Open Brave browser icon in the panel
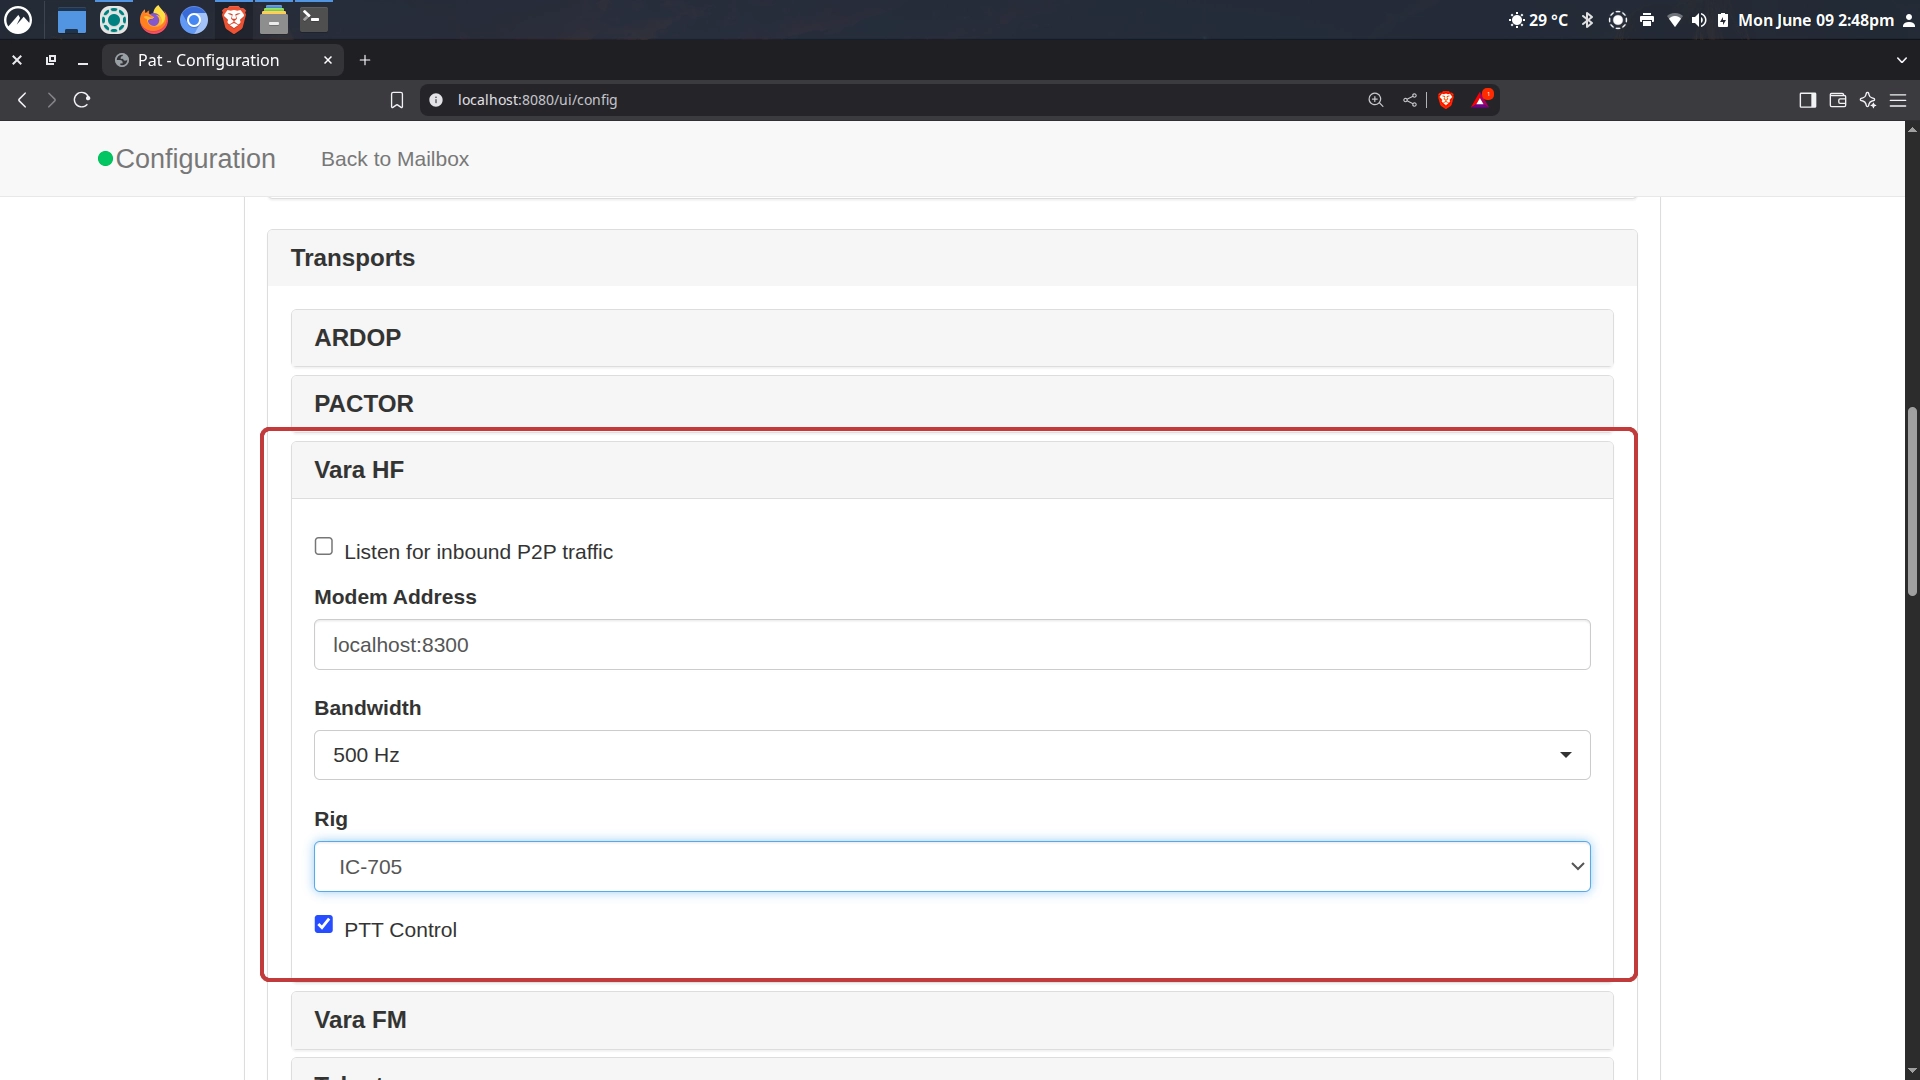This screenshot has width=1920, height=1080. [234, 19]
